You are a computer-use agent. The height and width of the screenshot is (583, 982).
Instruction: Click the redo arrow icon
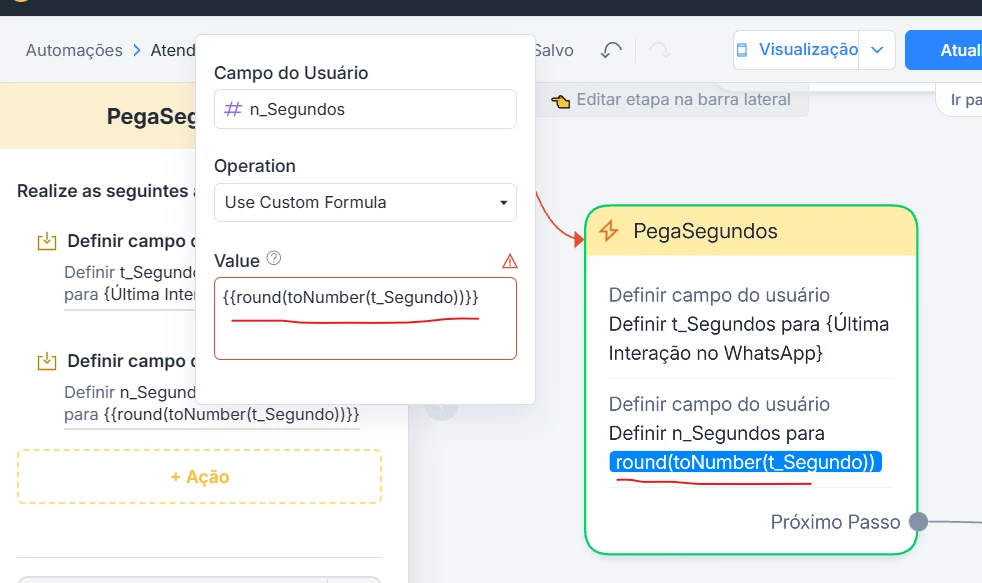659,50
